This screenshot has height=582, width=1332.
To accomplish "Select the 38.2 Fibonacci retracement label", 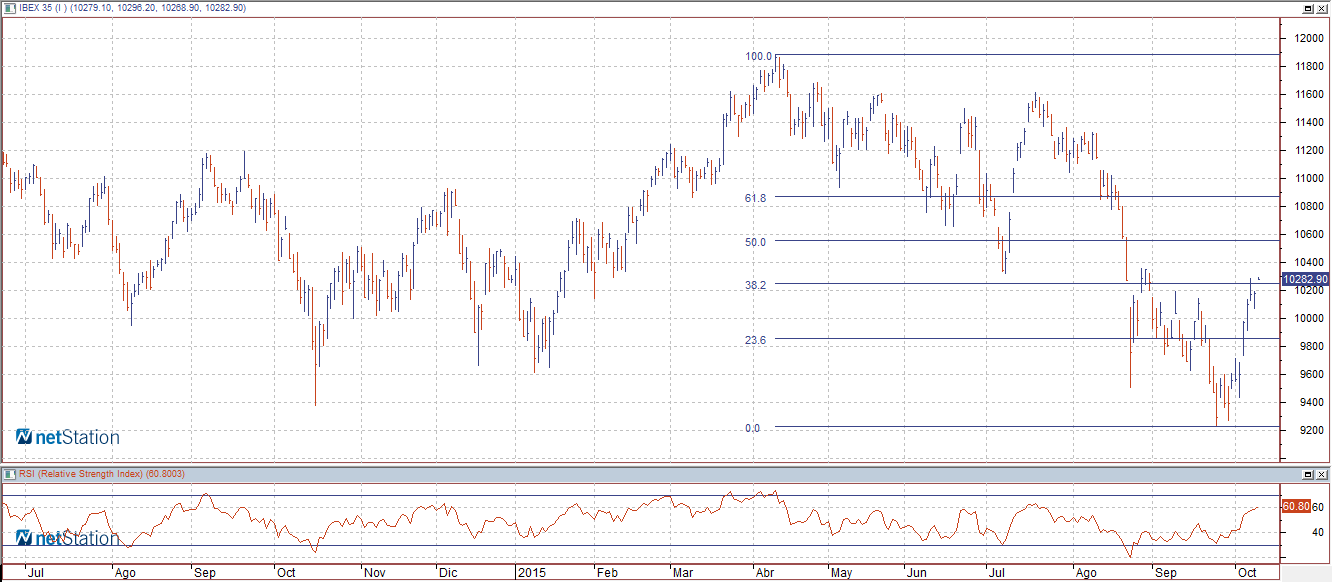I will click(x=755, y=284).
